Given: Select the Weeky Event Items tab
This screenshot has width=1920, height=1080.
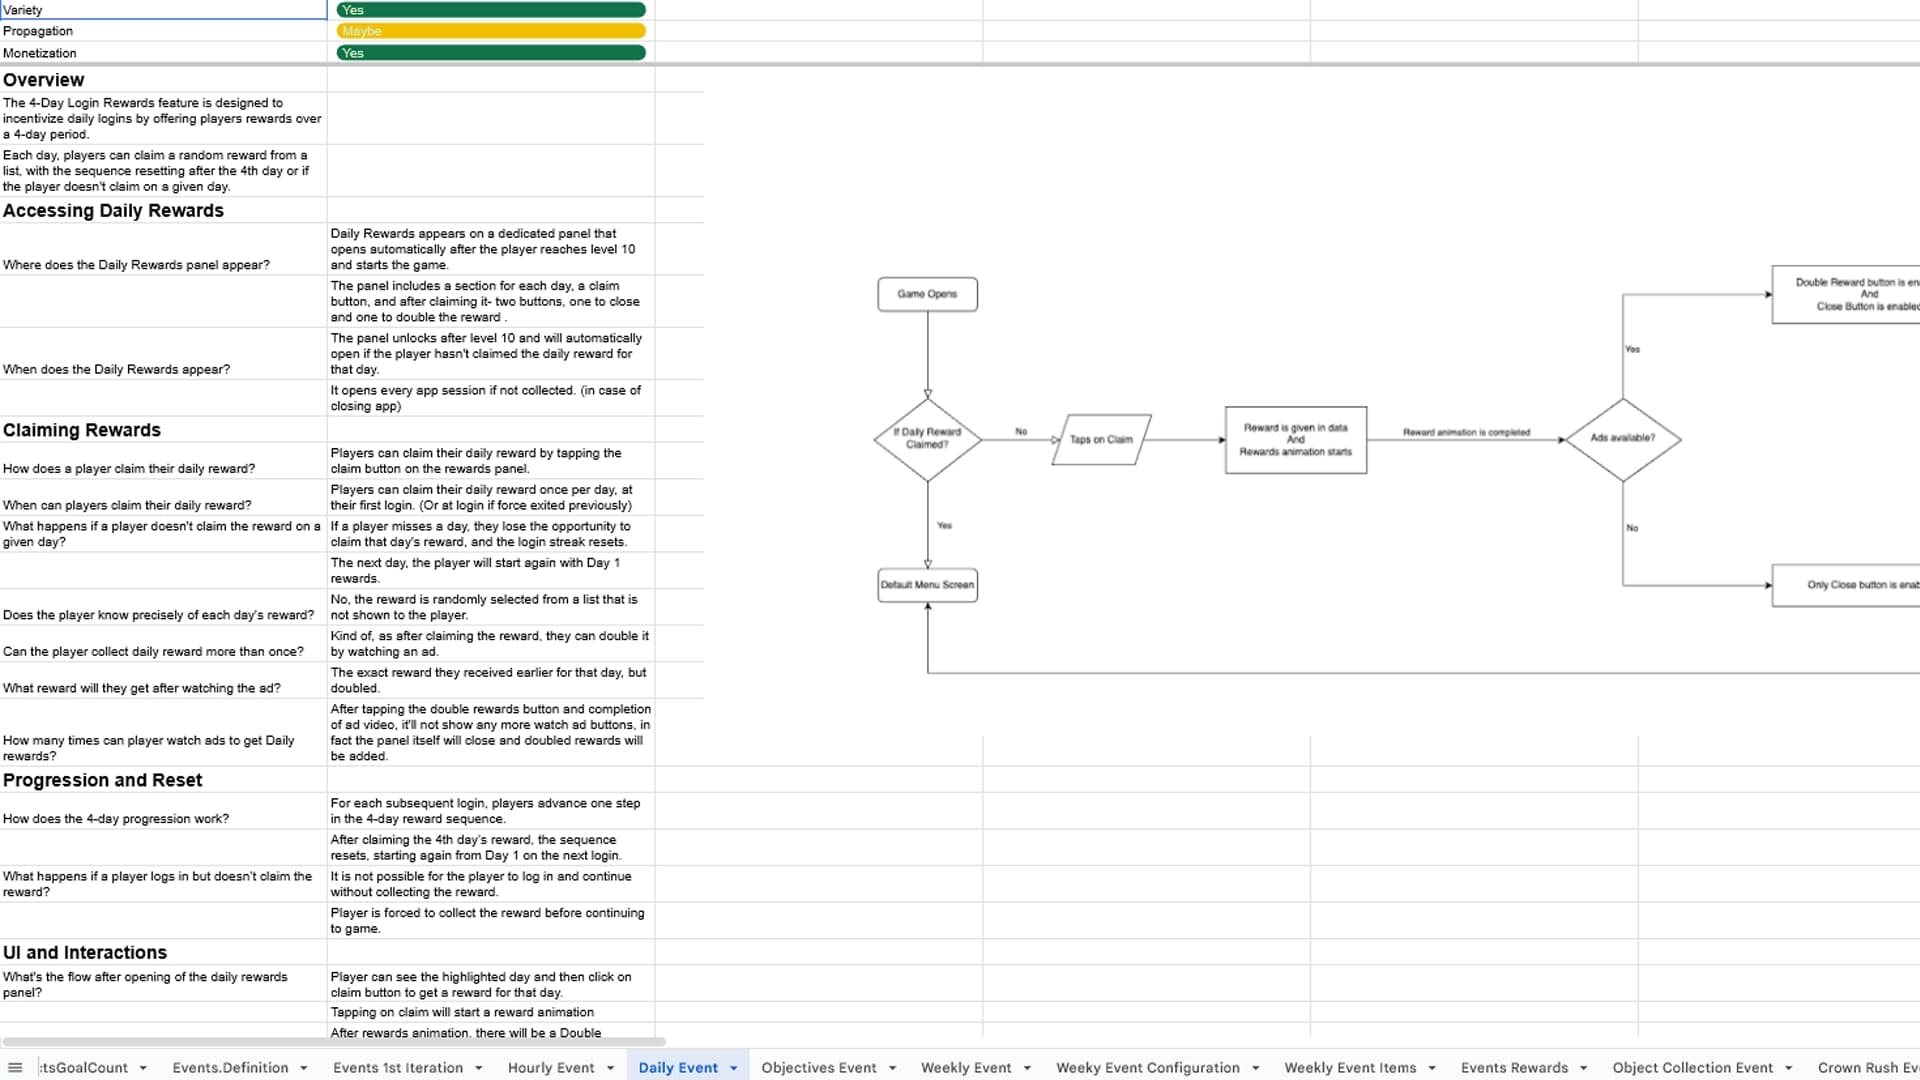Looking at the screenshot, I should [1349, 1068].
